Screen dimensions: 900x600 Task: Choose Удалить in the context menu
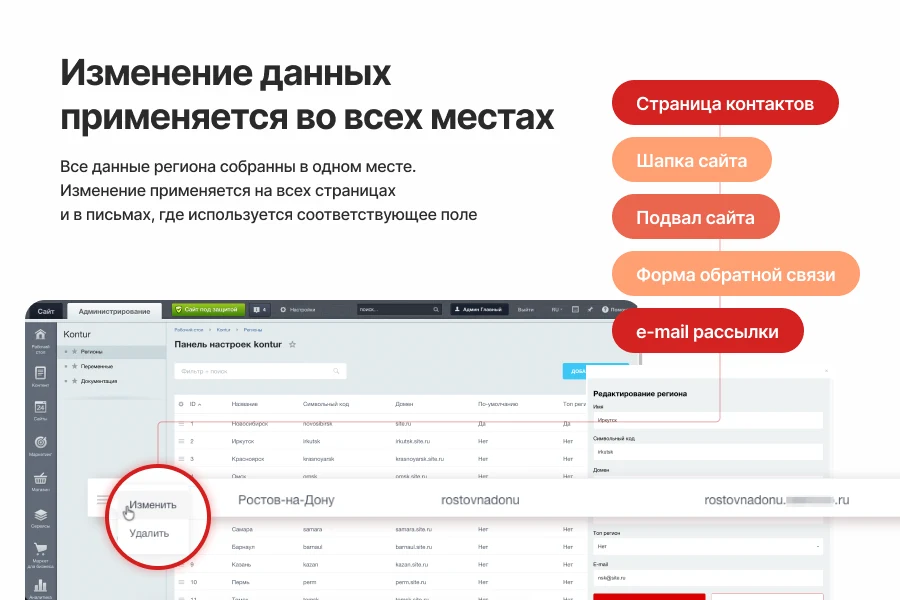[x=149, y=533]
